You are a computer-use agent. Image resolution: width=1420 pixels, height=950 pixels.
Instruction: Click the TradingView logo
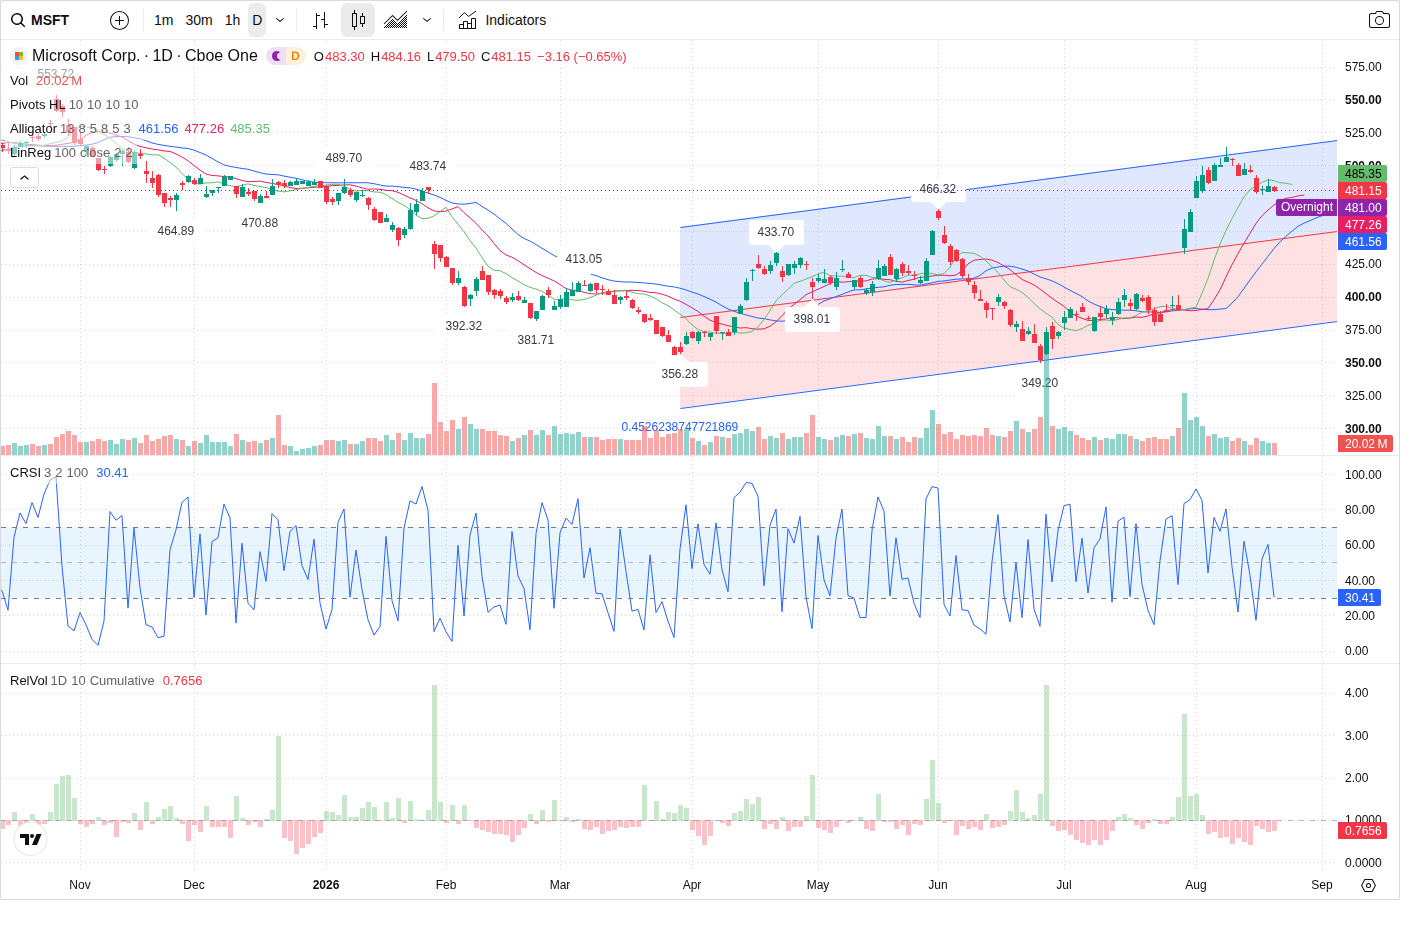(x=31, y=839)
